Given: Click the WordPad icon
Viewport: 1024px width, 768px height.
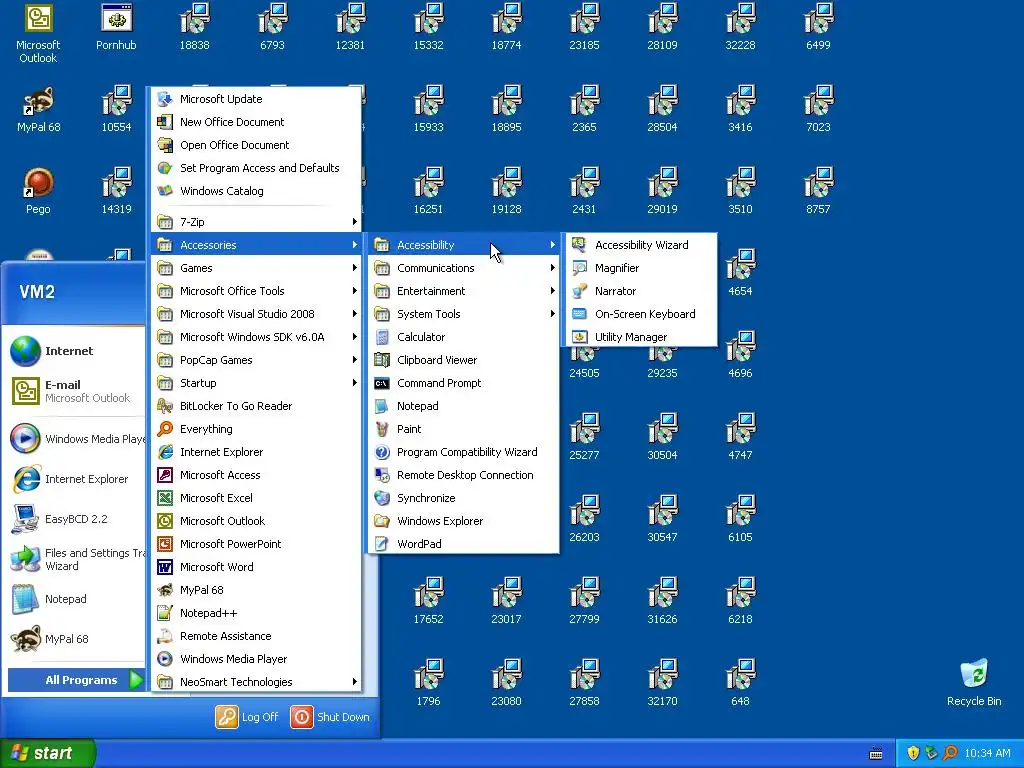Looking at the screenshot, I should pyautogui.click(x=382, y=544).
